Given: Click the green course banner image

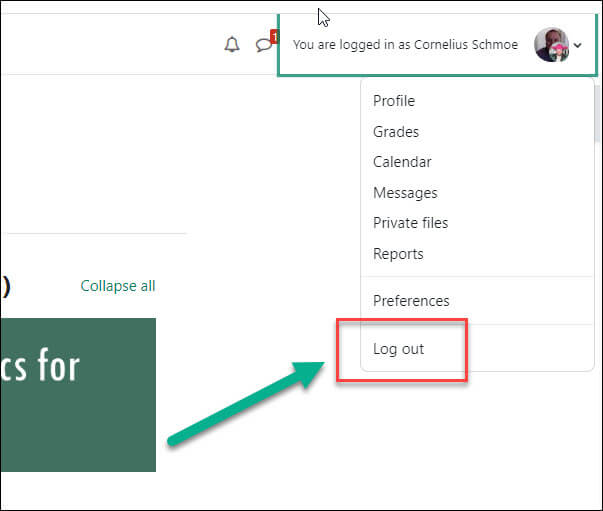Looking at the screenshot, I should 78,394.
